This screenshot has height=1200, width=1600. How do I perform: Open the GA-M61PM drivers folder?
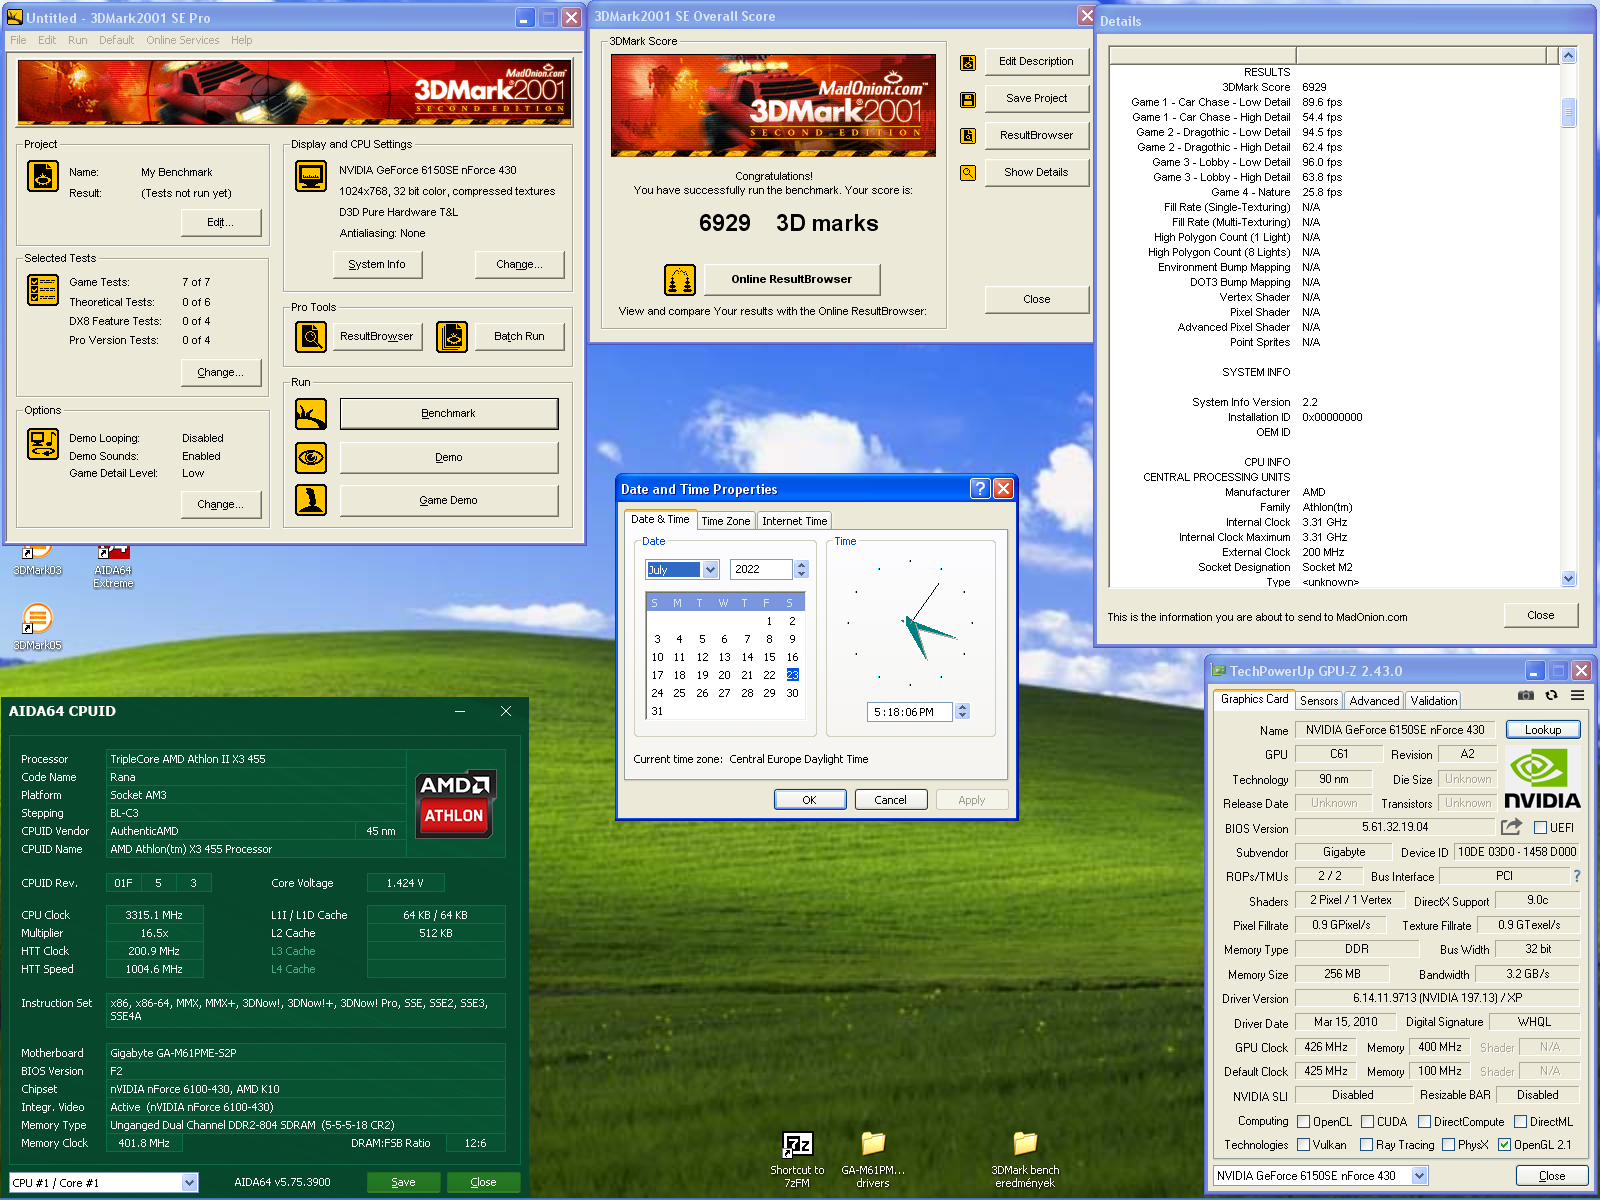(x=873, y=1158)
